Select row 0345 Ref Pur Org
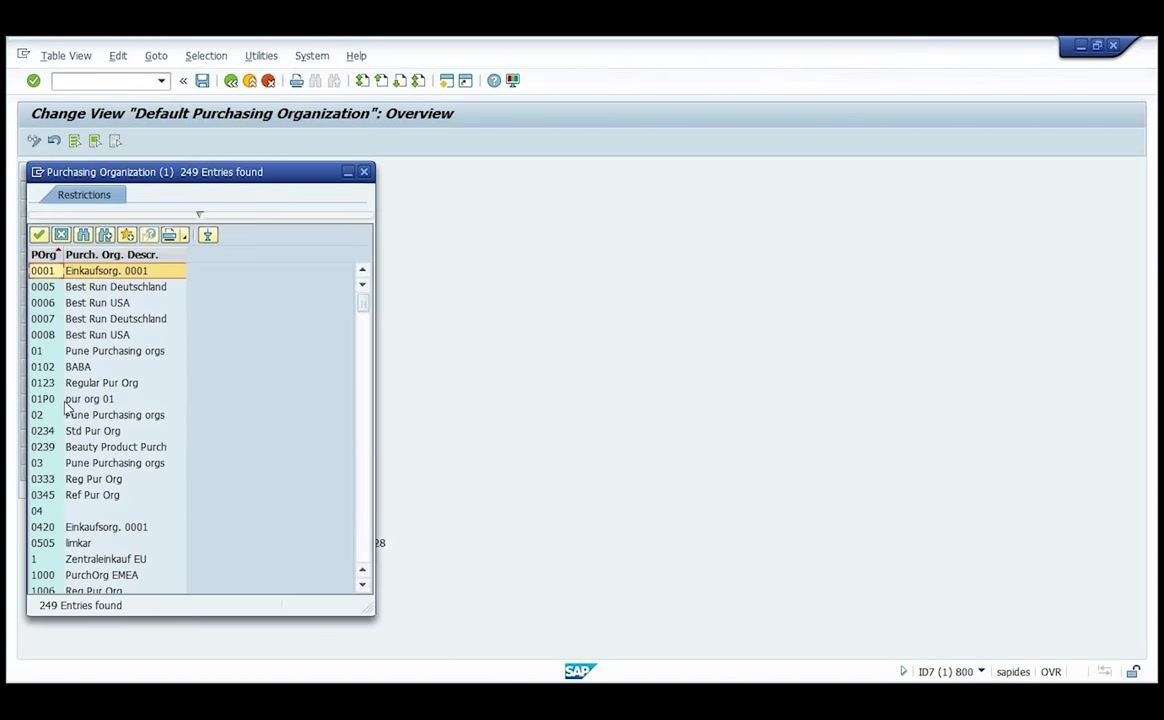Viewport: 1164px width, 720px height. (107, 495)
